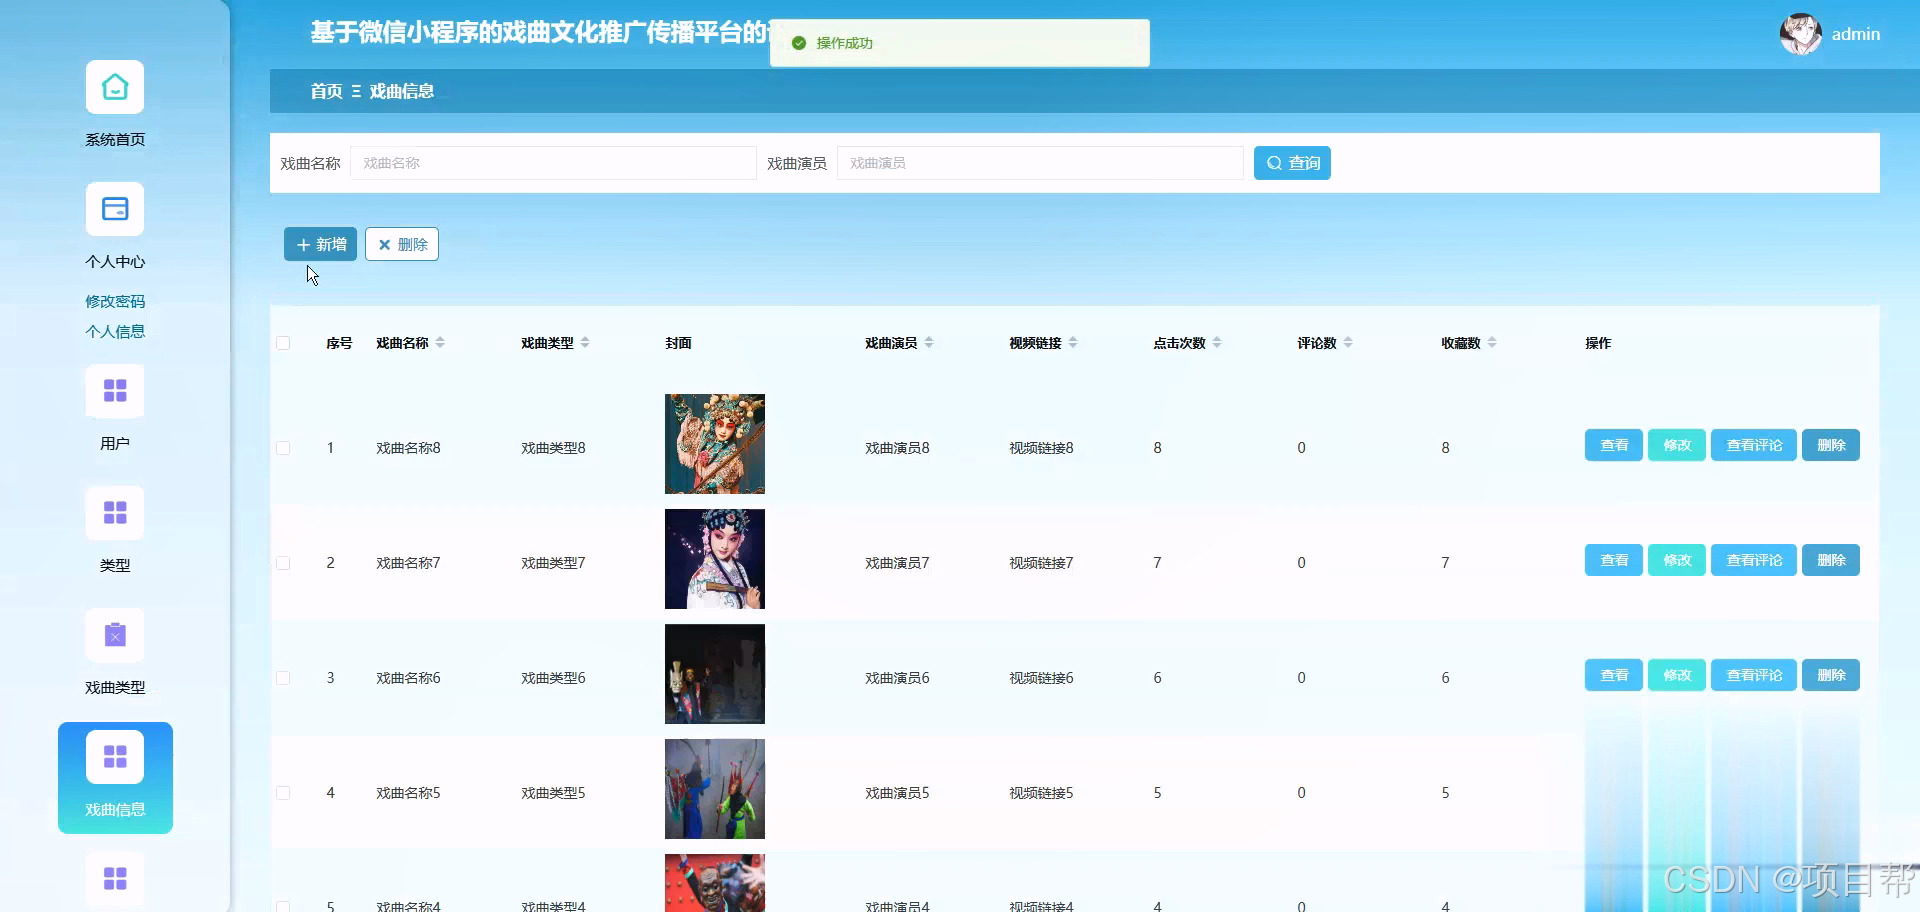This screenshot has width=1920, height=912.
Task: Select the 类型 sidebar icon
Action: click(114, 513)
